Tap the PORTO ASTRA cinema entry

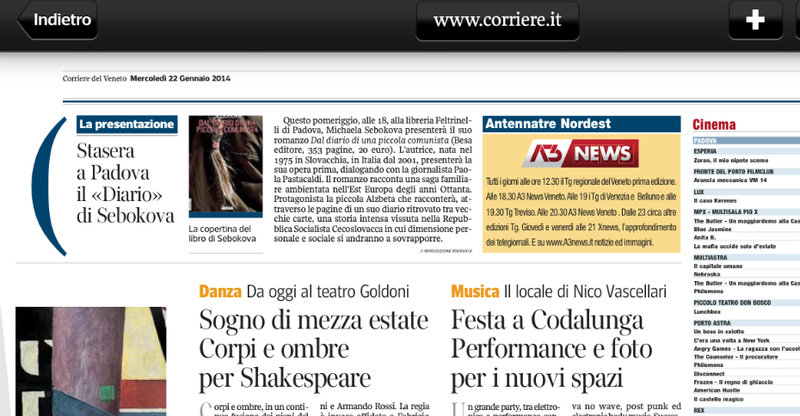(x=714, y=322)
